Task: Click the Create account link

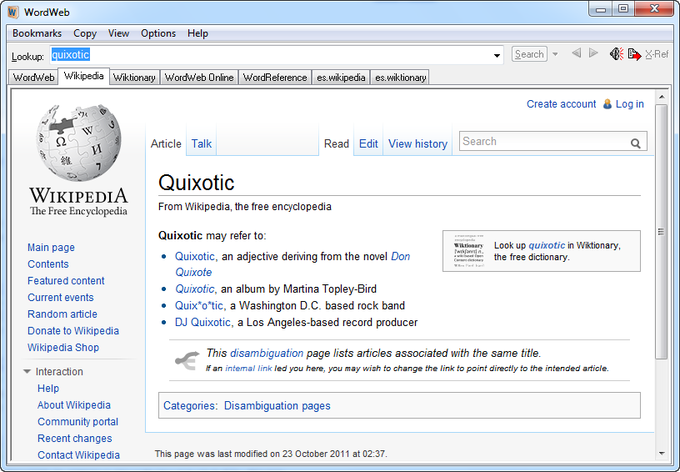Action: click(561, 104)
